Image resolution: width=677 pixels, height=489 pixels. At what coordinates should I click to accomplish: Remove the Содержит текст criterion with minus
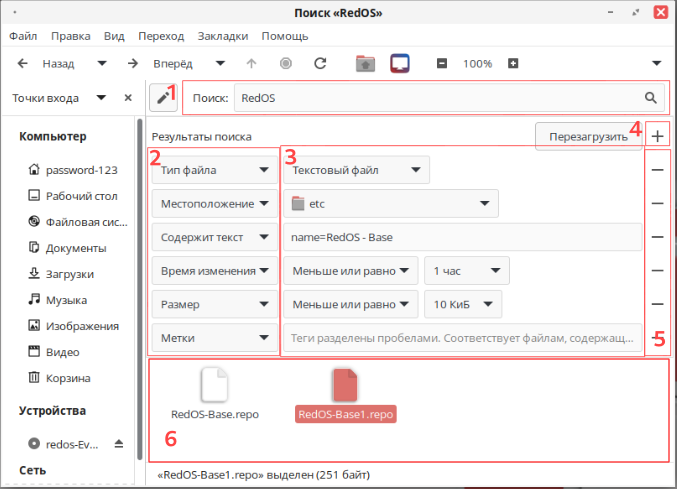(x=658, y=237)
